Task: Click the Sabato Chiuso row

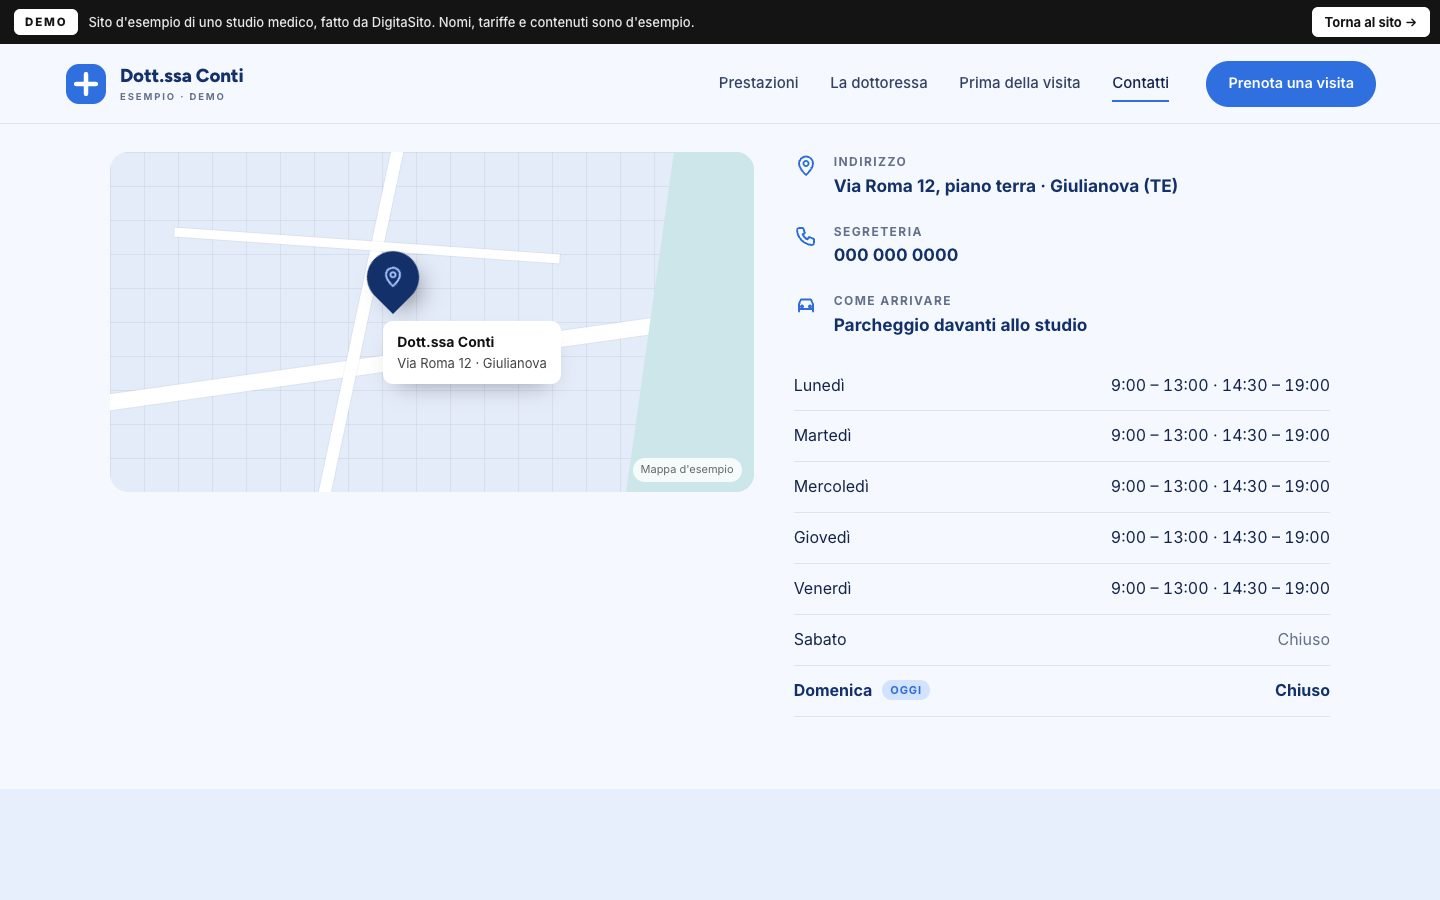Action: tap(1062, 640)
